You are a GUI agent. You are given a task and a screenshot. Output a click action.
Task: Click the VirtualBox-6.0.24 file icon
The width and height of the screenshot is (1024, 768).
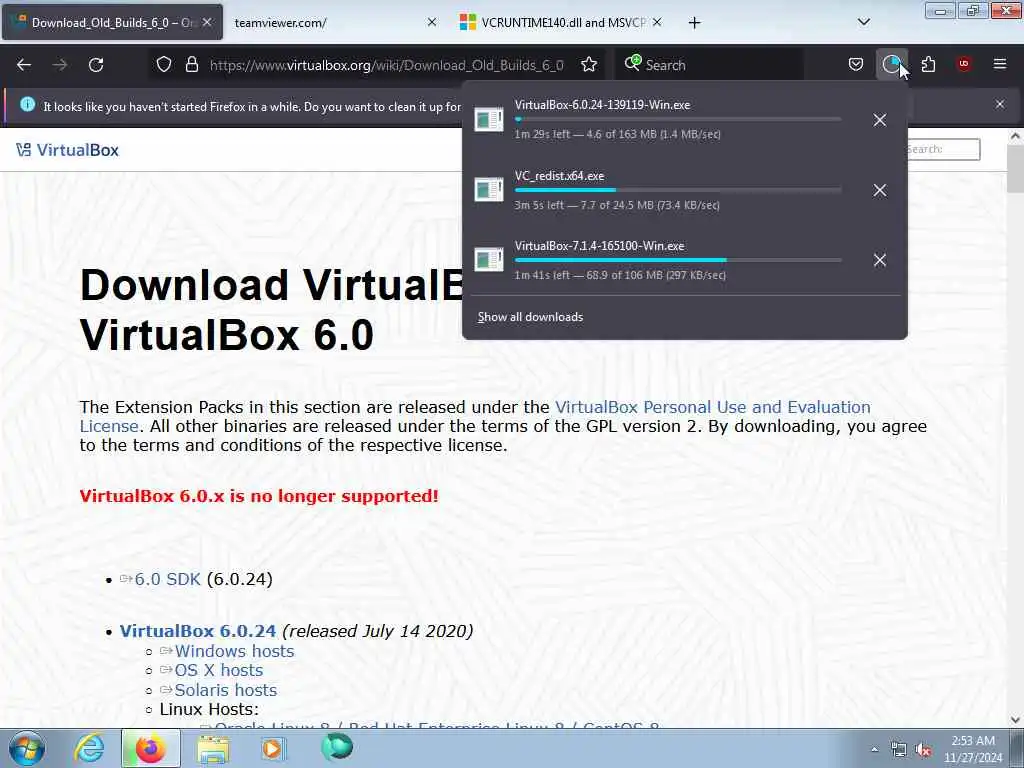(488, 120)
